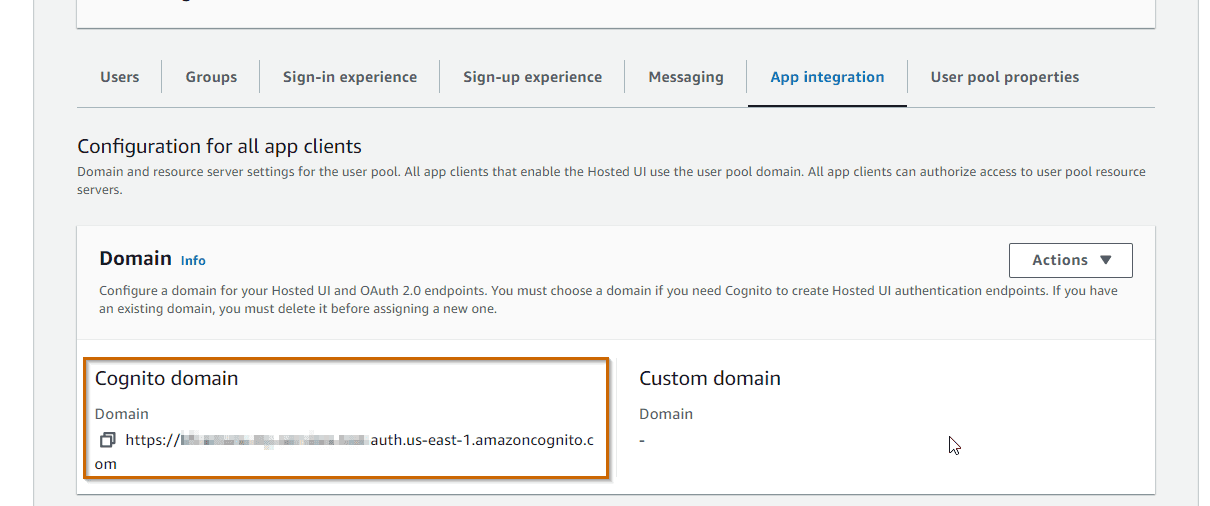This screenshot has width=1210, height=506.
Task: Click the Custom domain heading
Action: 710,378
